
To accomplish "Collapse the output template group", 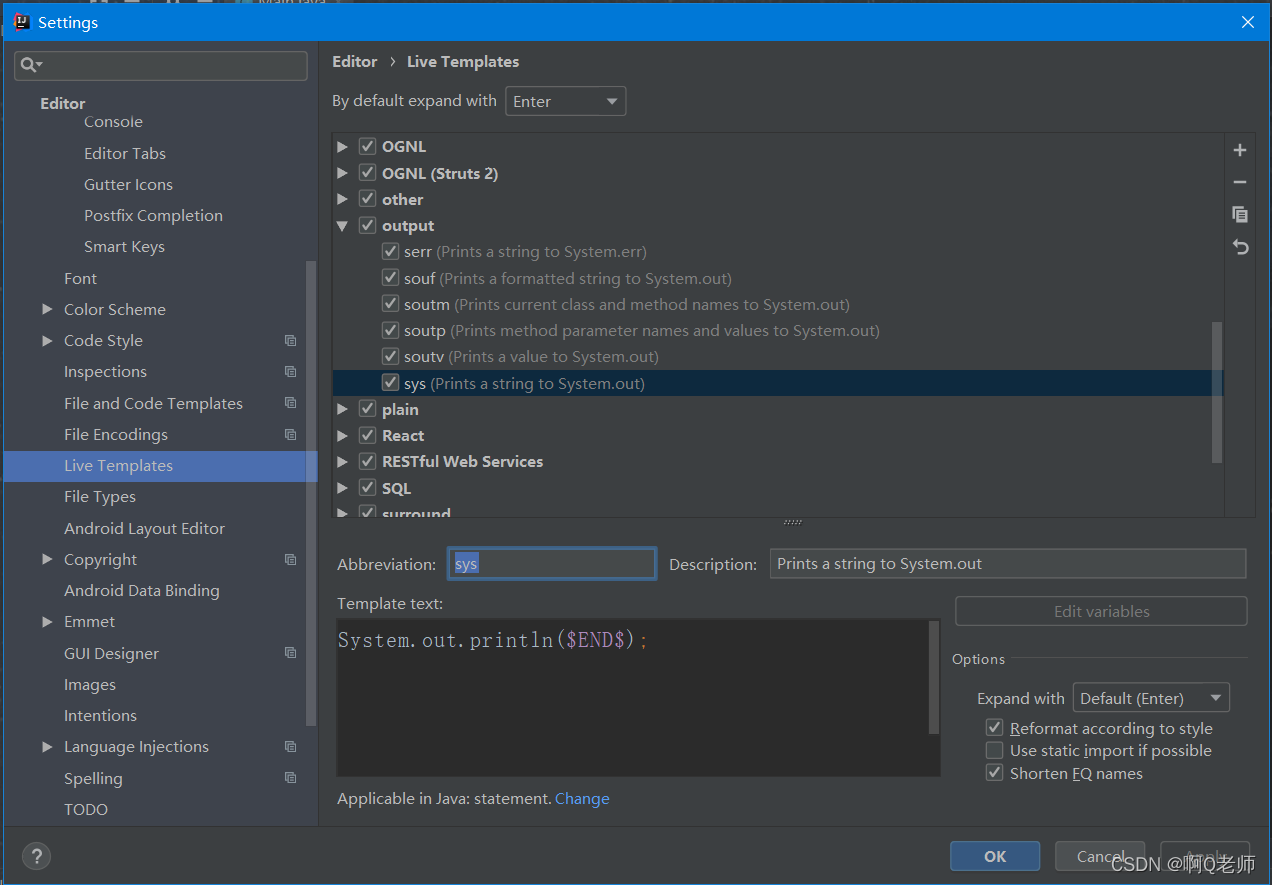I will 342,226.
